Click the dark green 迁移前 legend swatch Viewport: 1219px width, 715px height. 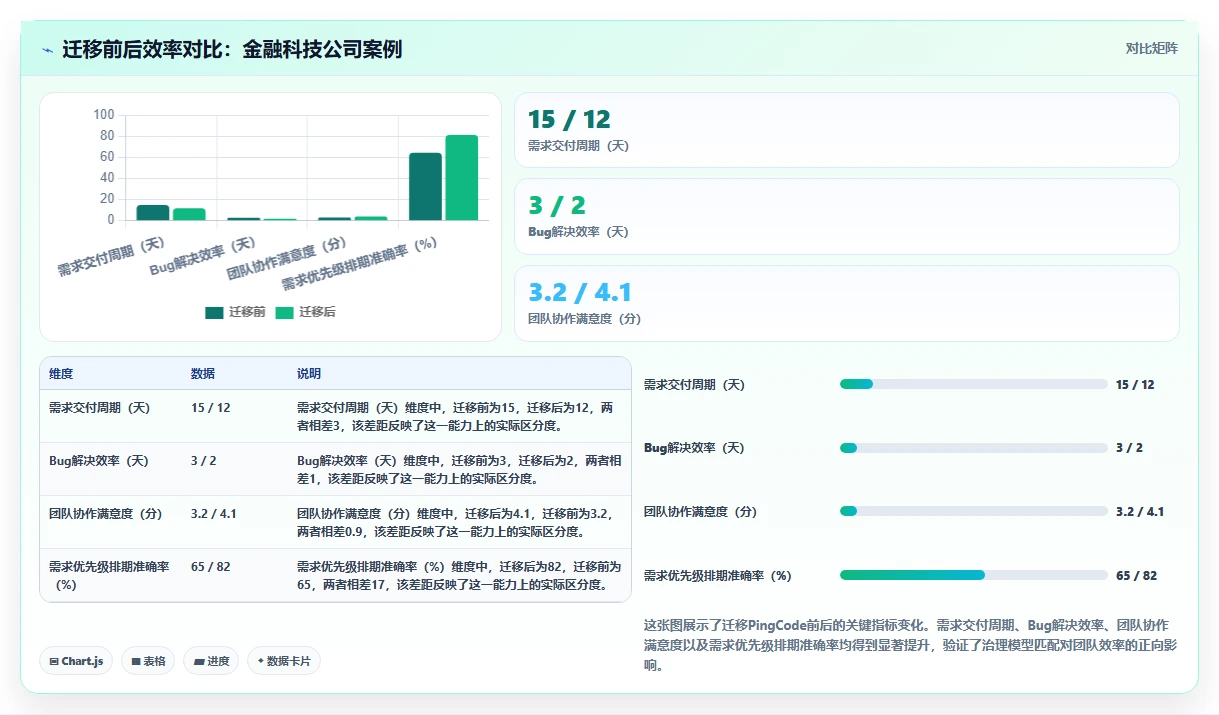click(214, 312)
